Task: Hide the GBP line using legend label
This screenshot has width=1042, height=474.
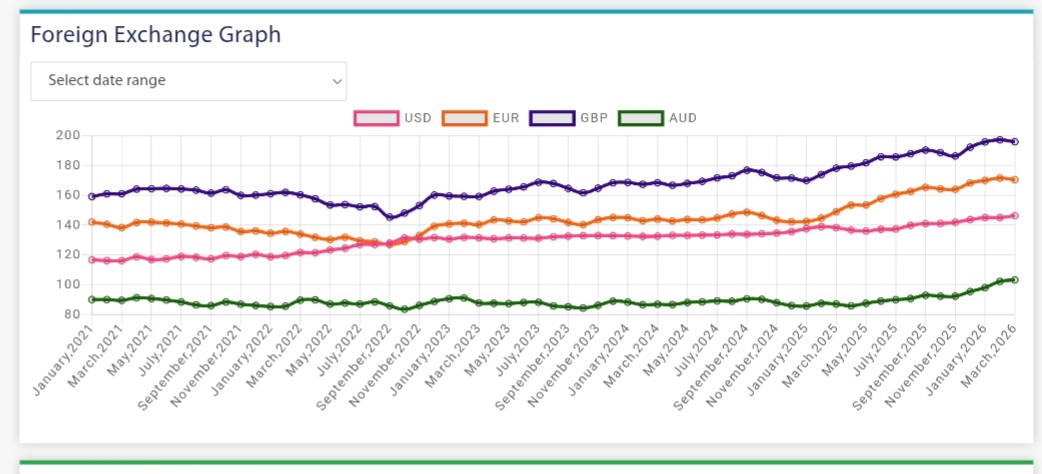Action: coord(593,118)
